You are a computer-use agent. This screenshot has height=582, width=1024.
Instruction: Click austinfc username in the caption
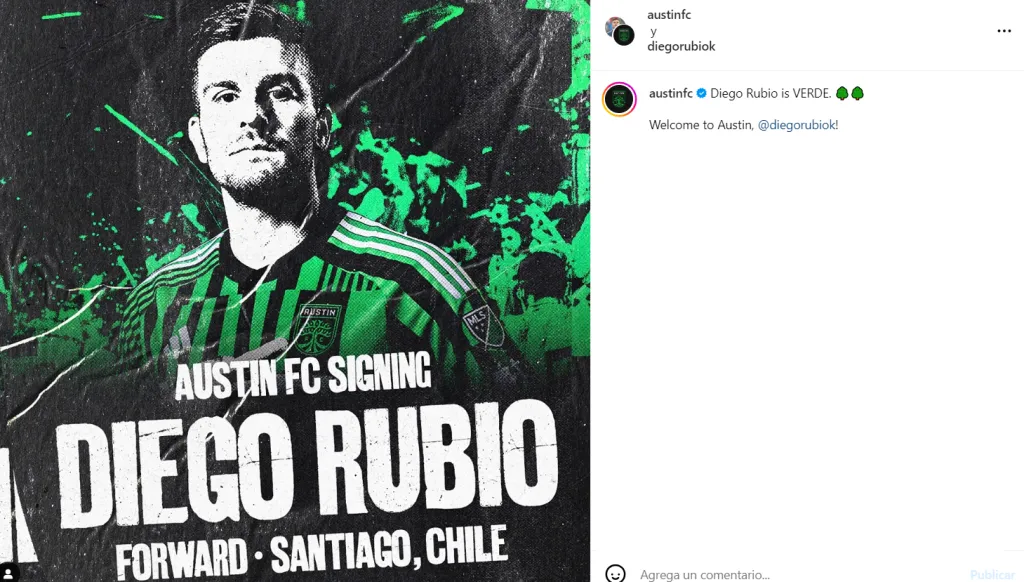671,93
